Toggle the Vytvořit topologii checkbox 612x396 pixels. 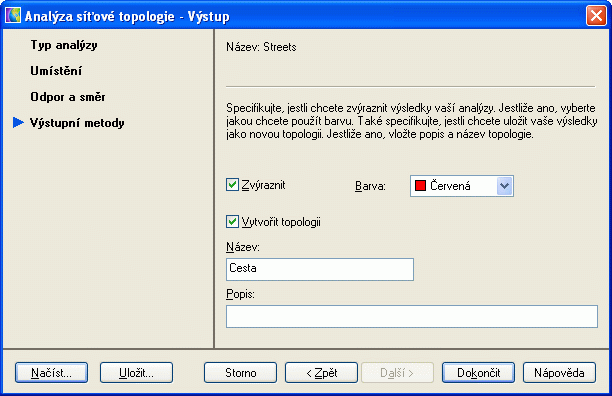232,222
